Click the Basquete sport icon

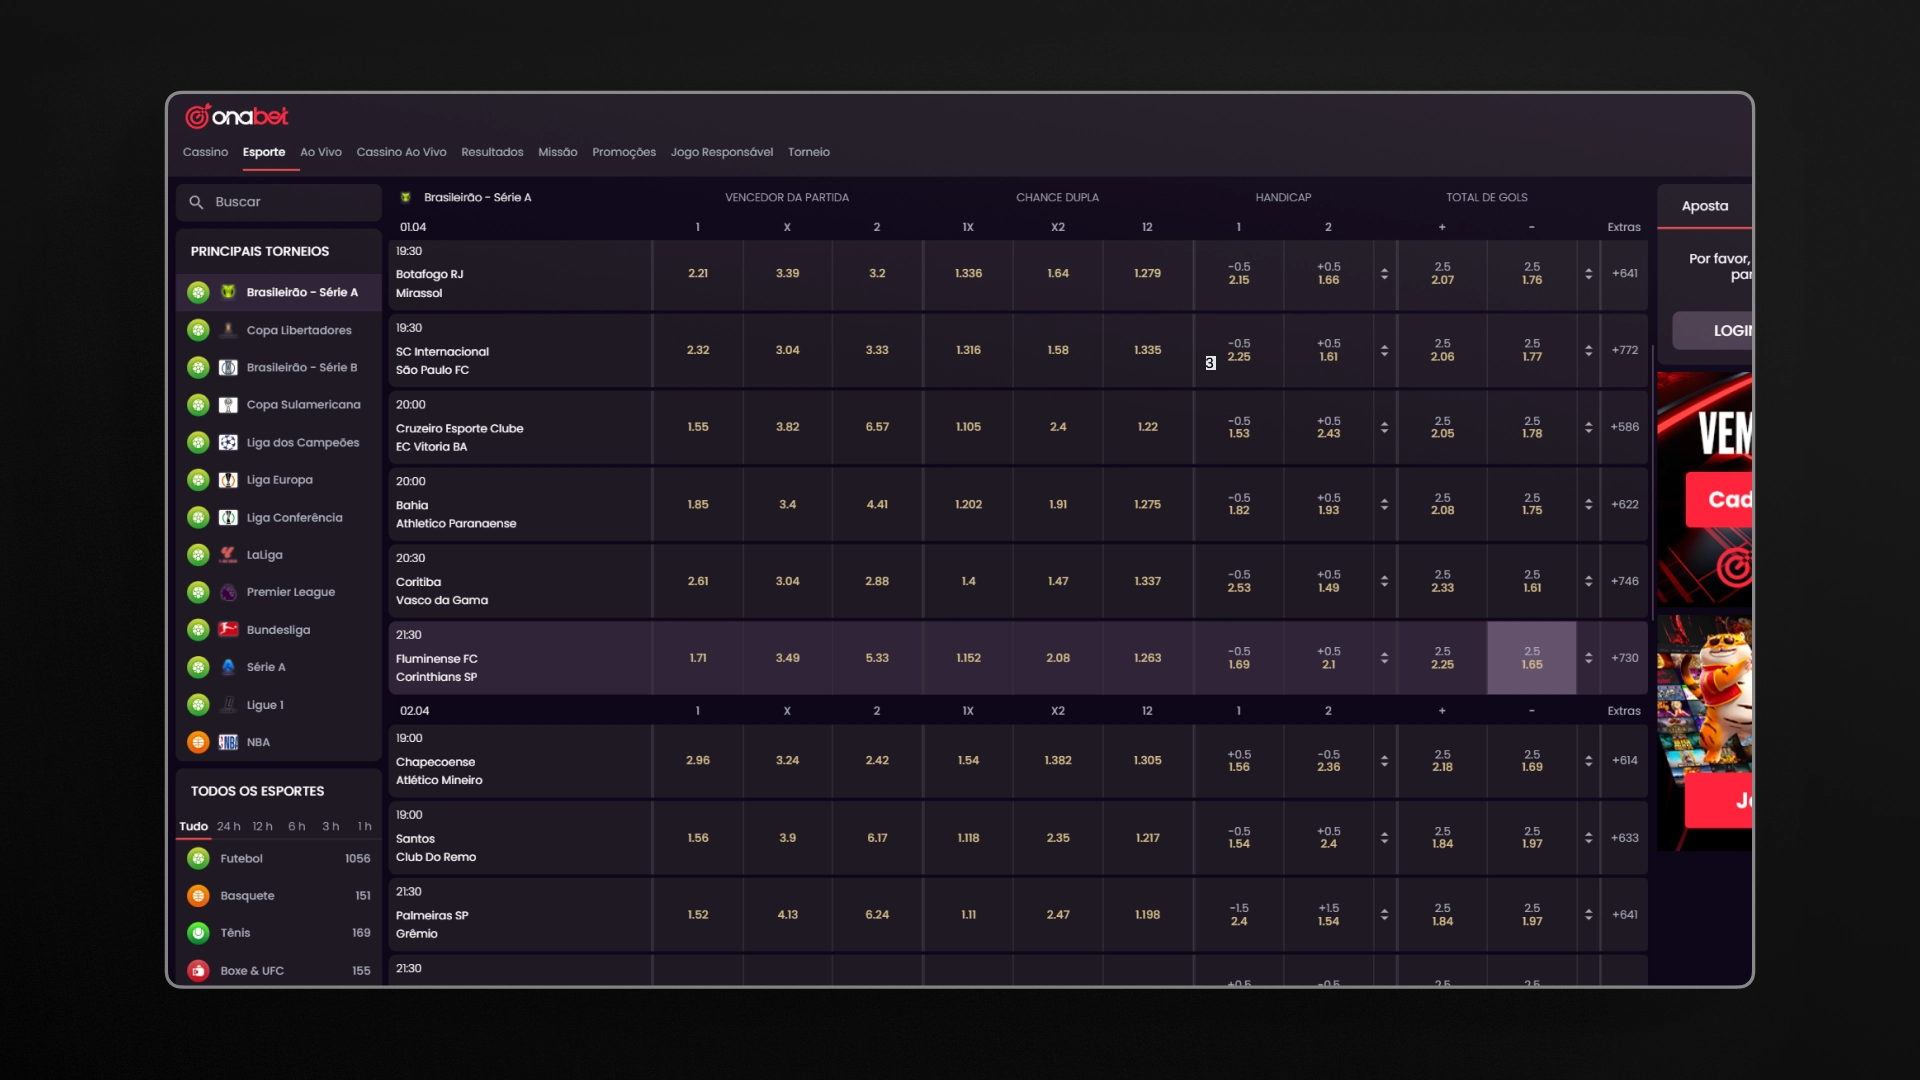tap(198, 896)
